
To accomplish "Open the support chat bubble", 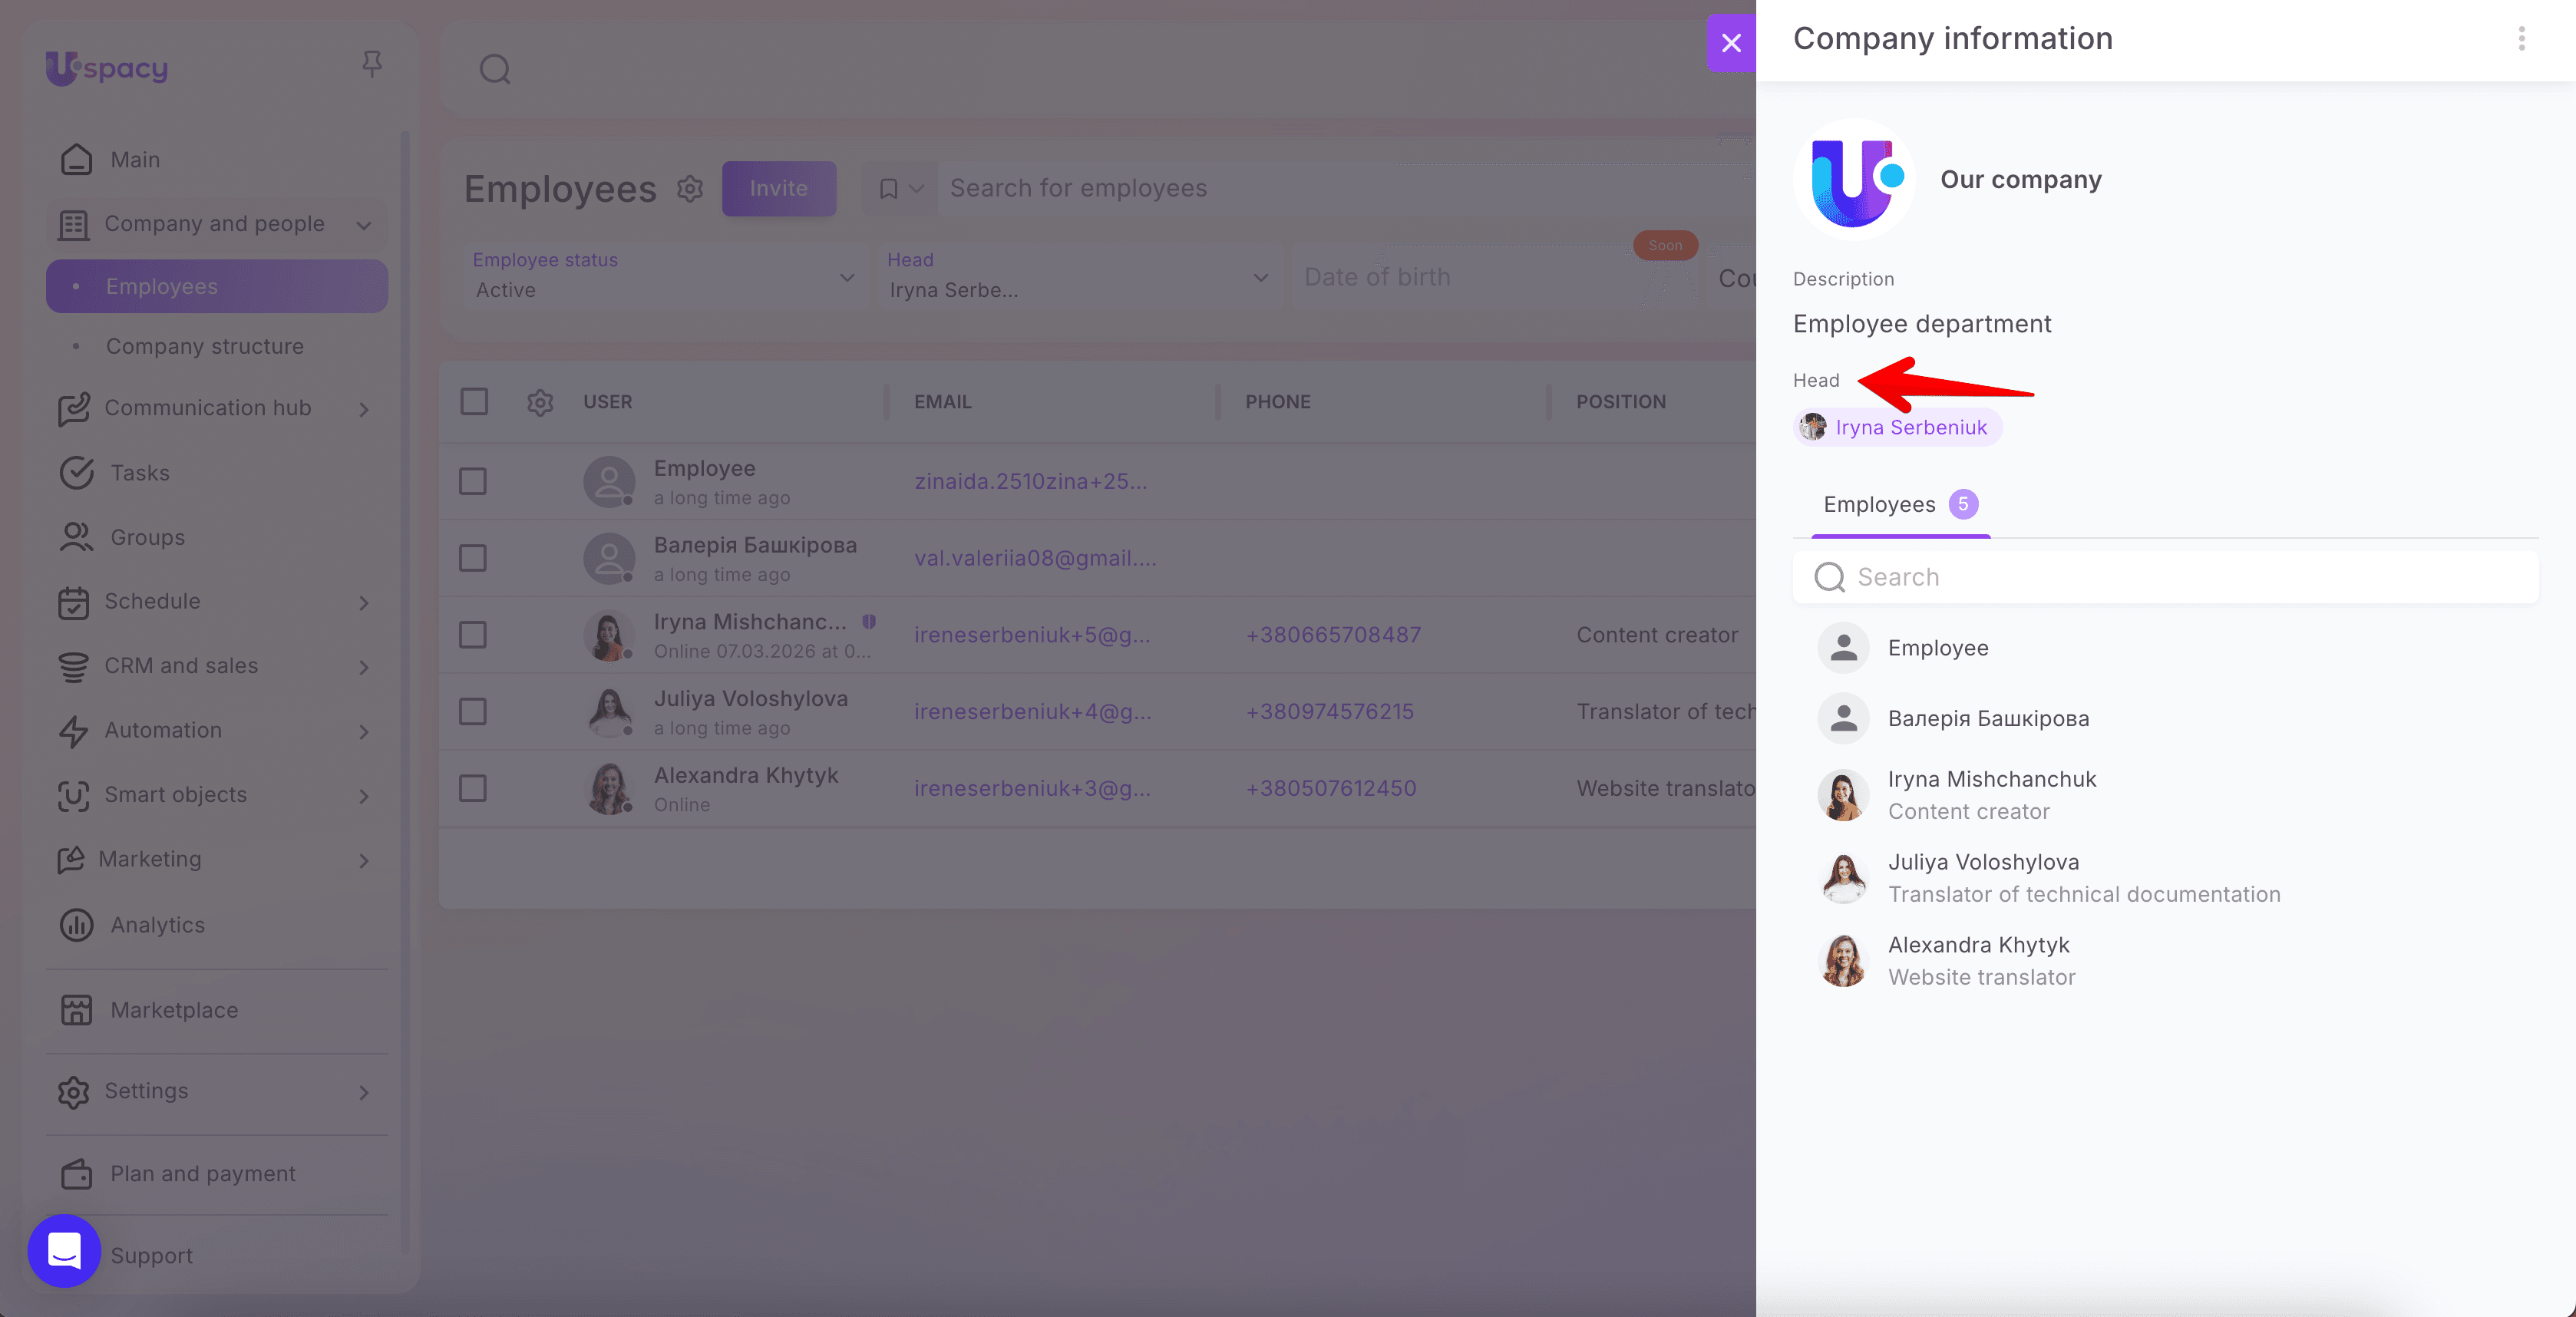I will (64, 1250).
